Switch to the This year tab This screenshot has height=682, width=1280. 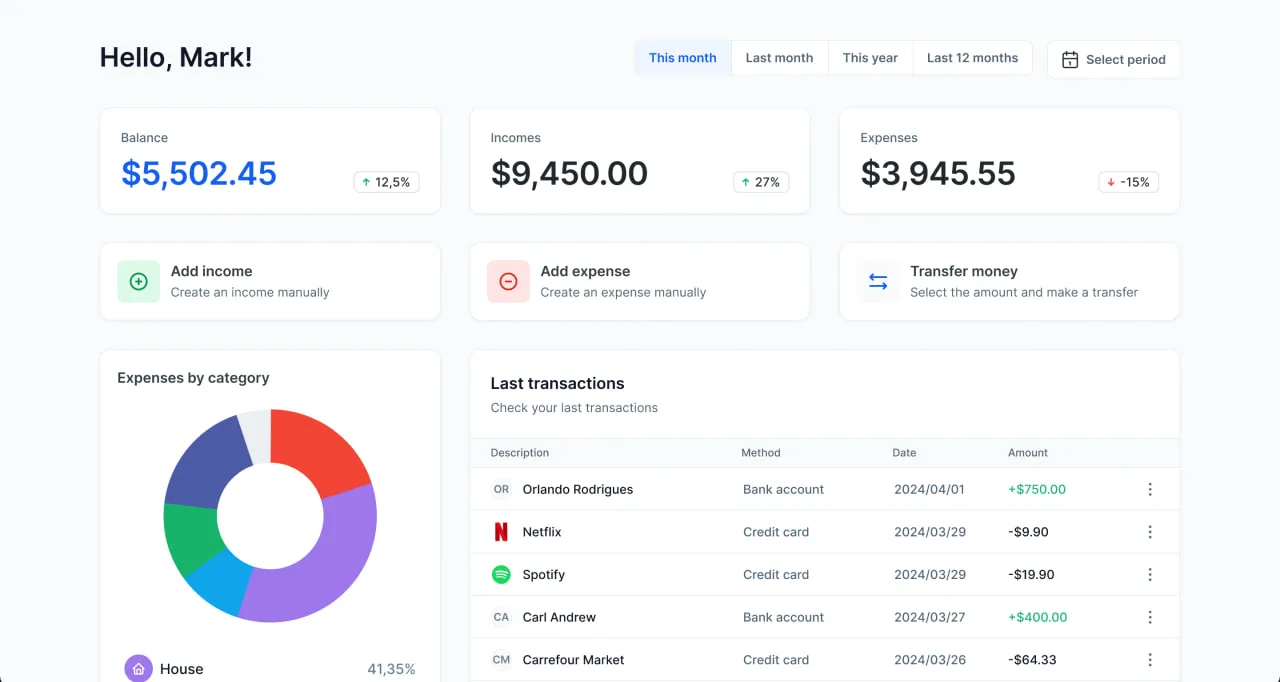[x=870, y=58]
